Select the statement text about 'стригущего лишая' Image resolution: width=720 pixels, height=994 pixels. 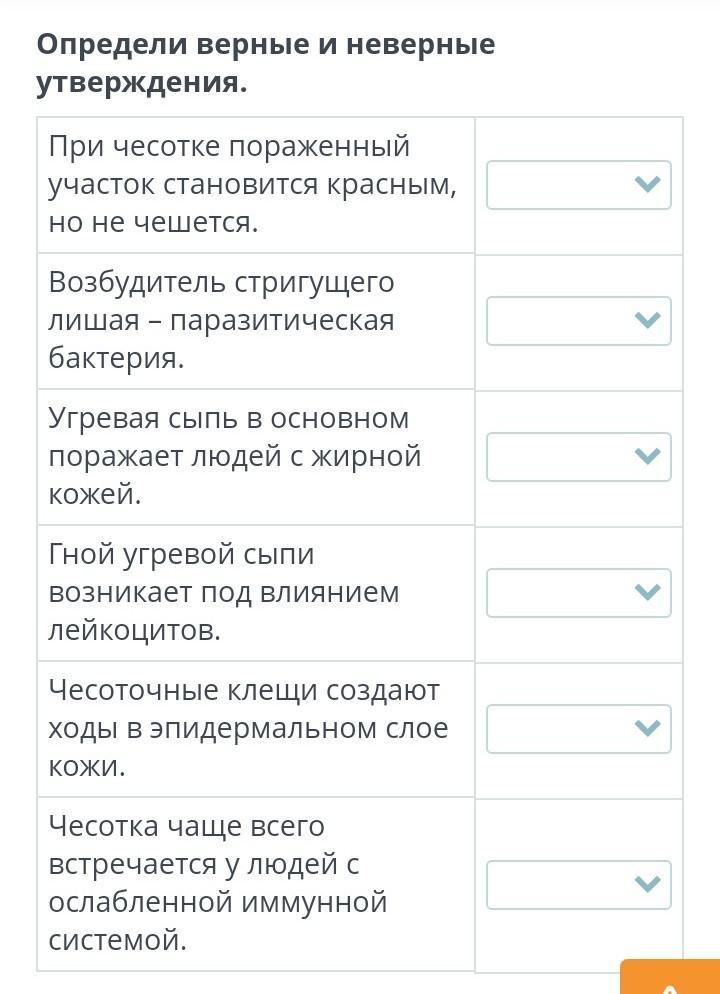point(222,321)
